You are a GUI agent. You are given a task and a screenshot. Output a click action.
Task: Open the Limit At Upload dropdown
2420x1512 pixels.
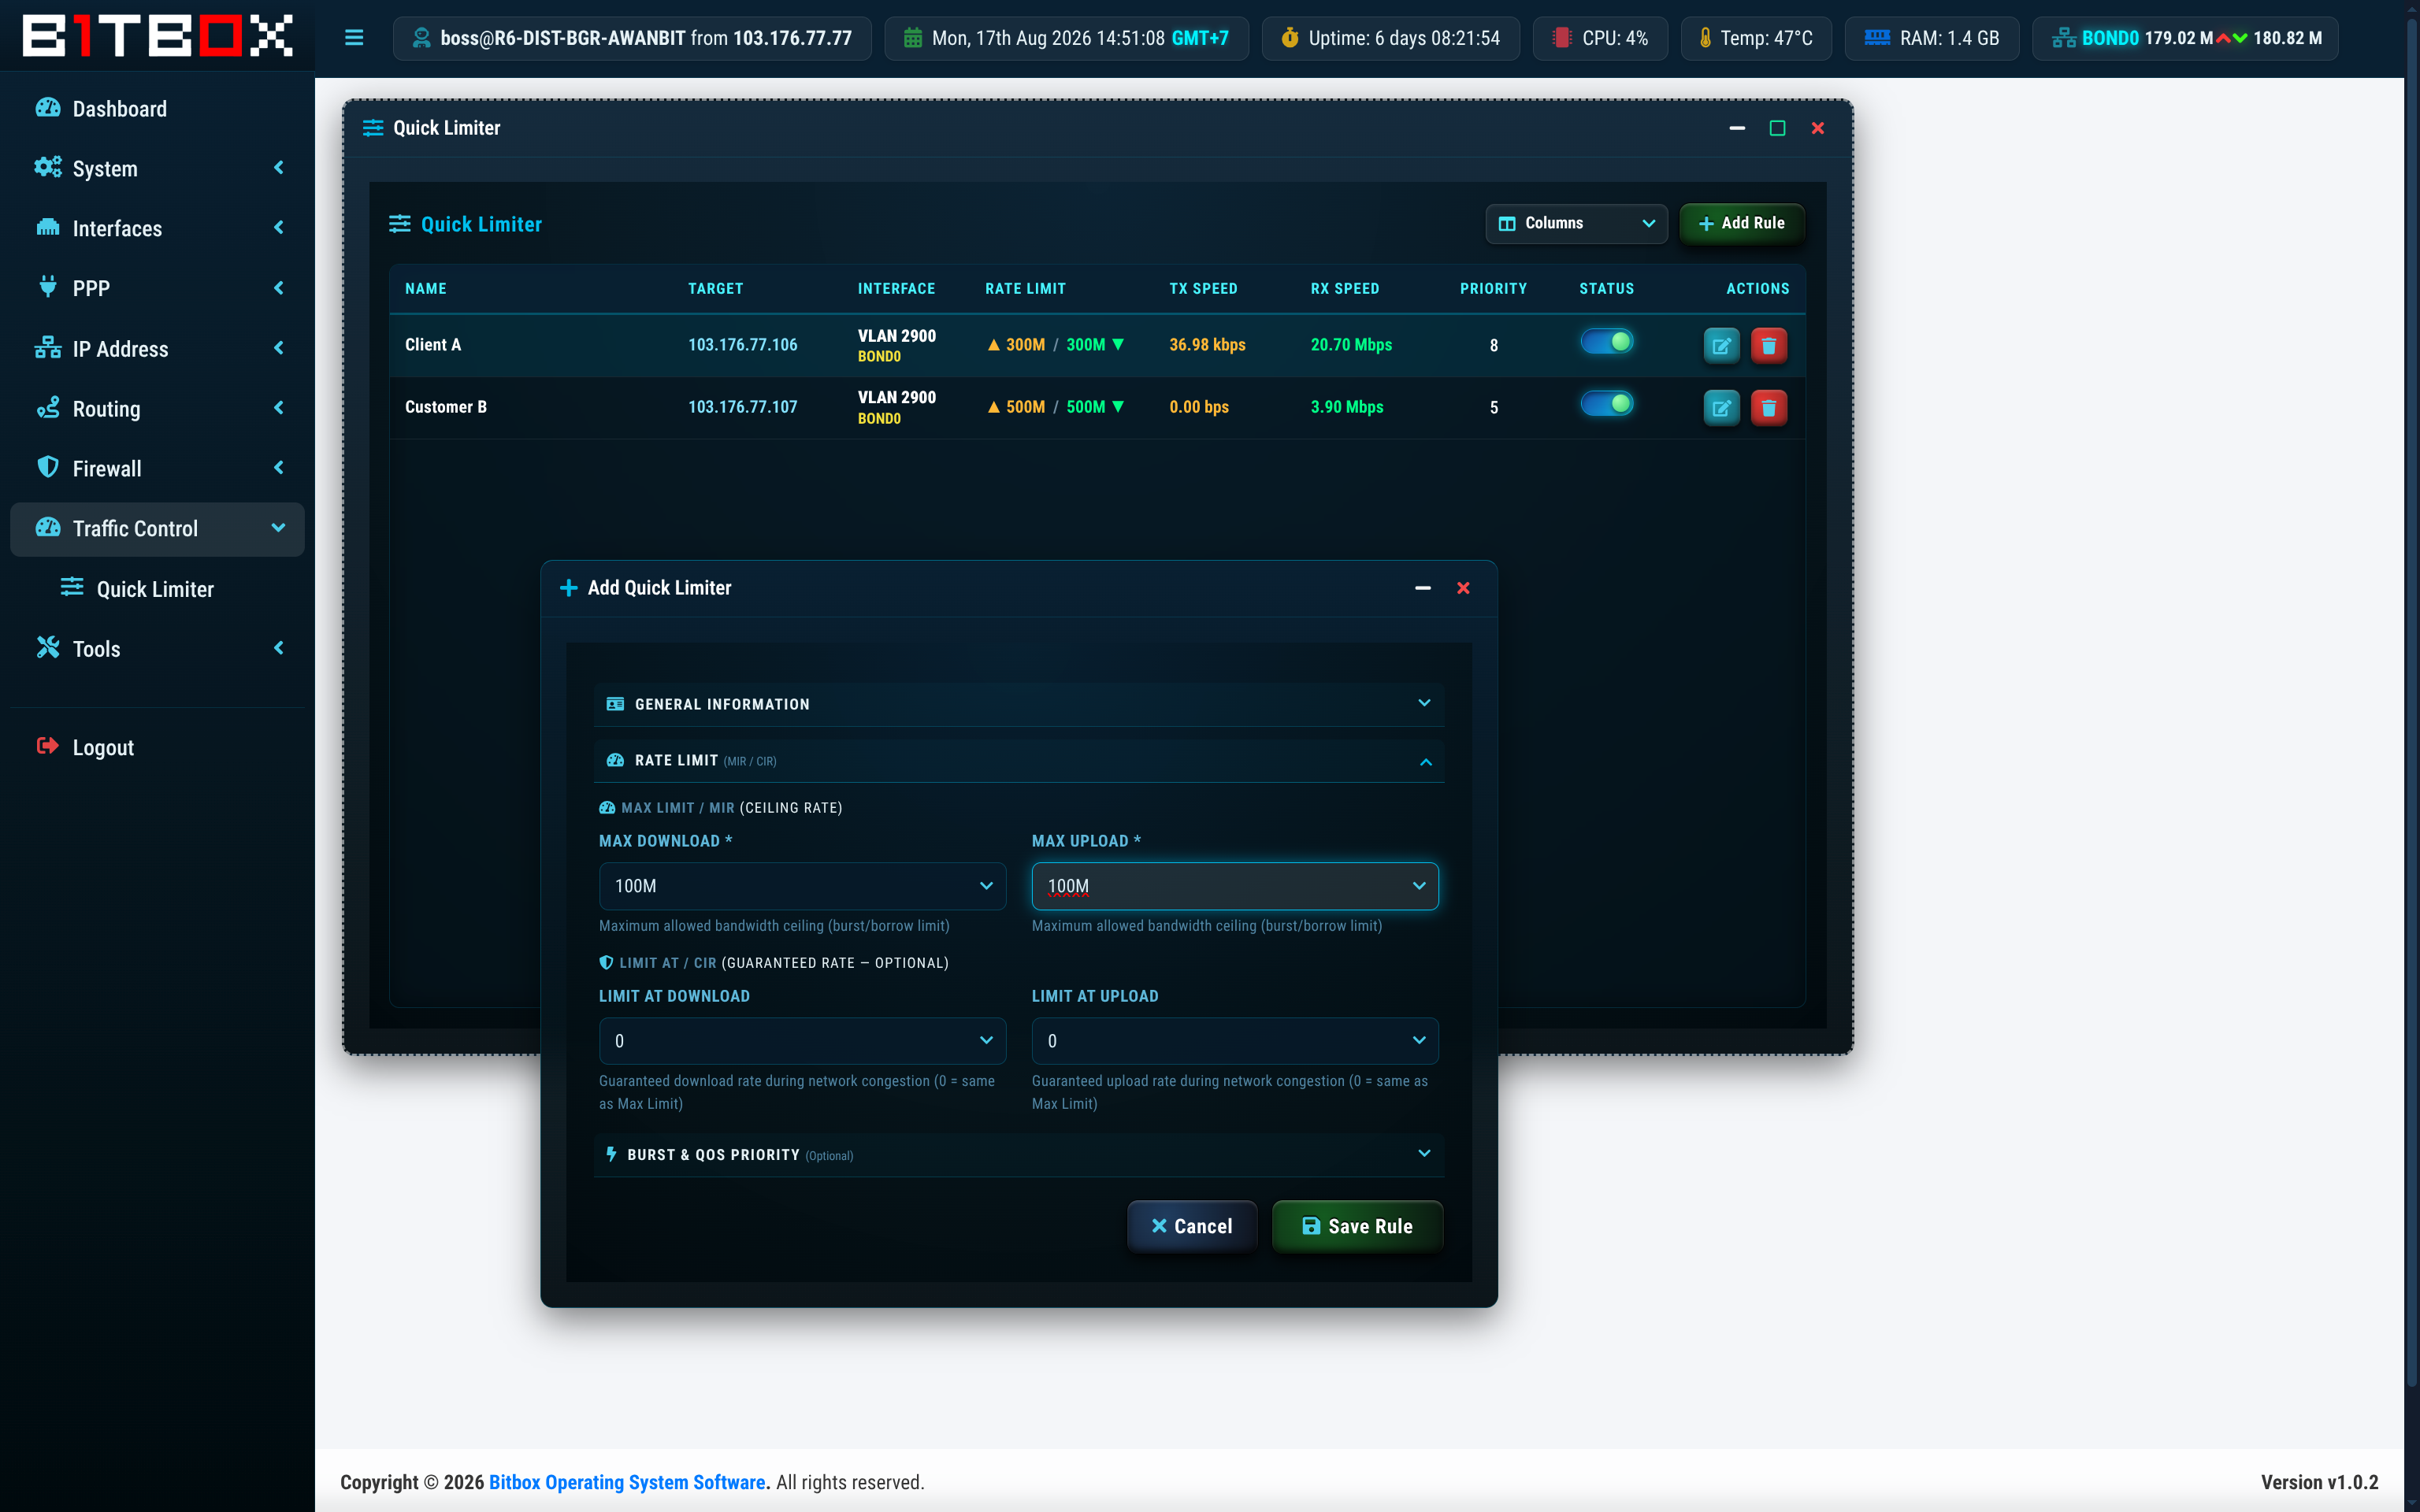1235,1041
